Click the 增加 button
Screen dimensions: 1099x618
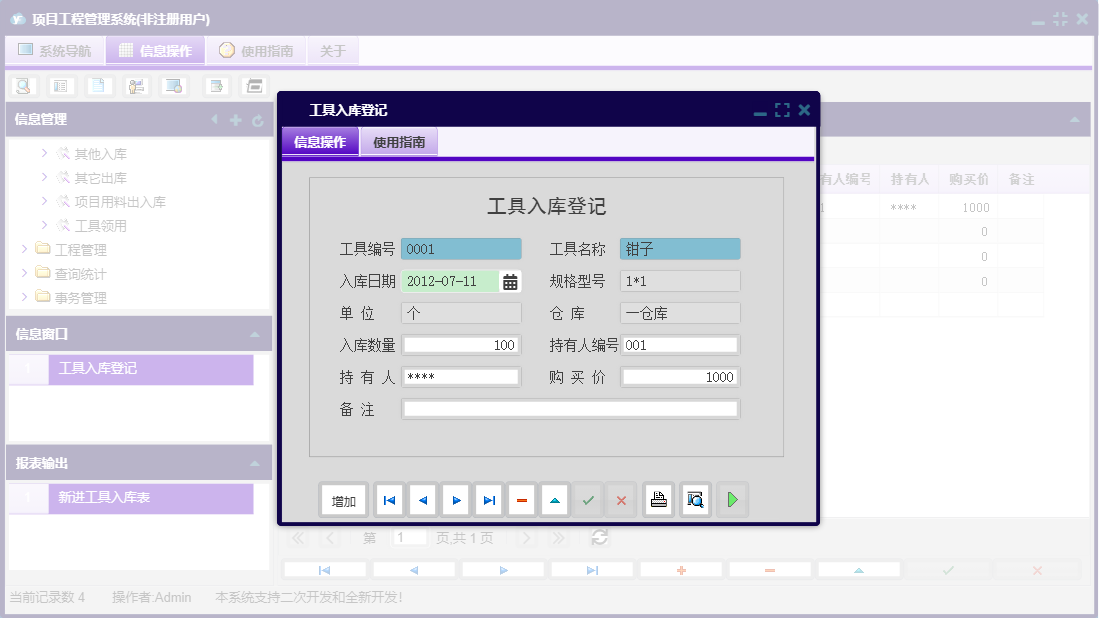pyautogui.click(x=344, y=499)
